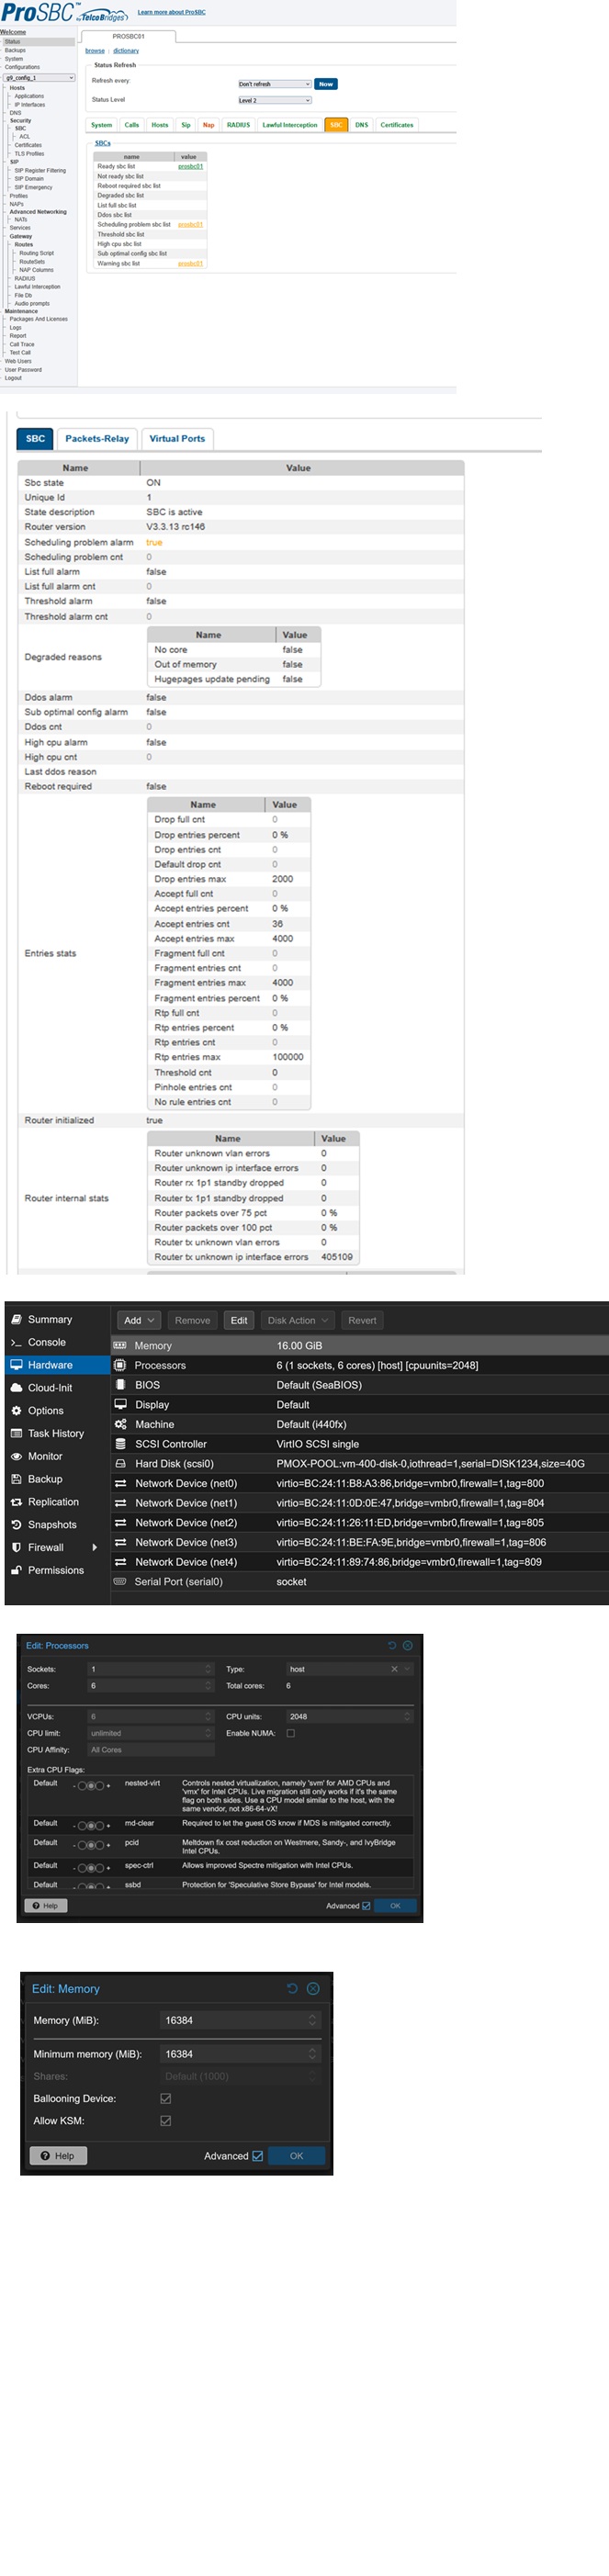This screenshot has height=2576, width=609.
Task: Open the Permissions lock icon entry
Action: 16,1571
